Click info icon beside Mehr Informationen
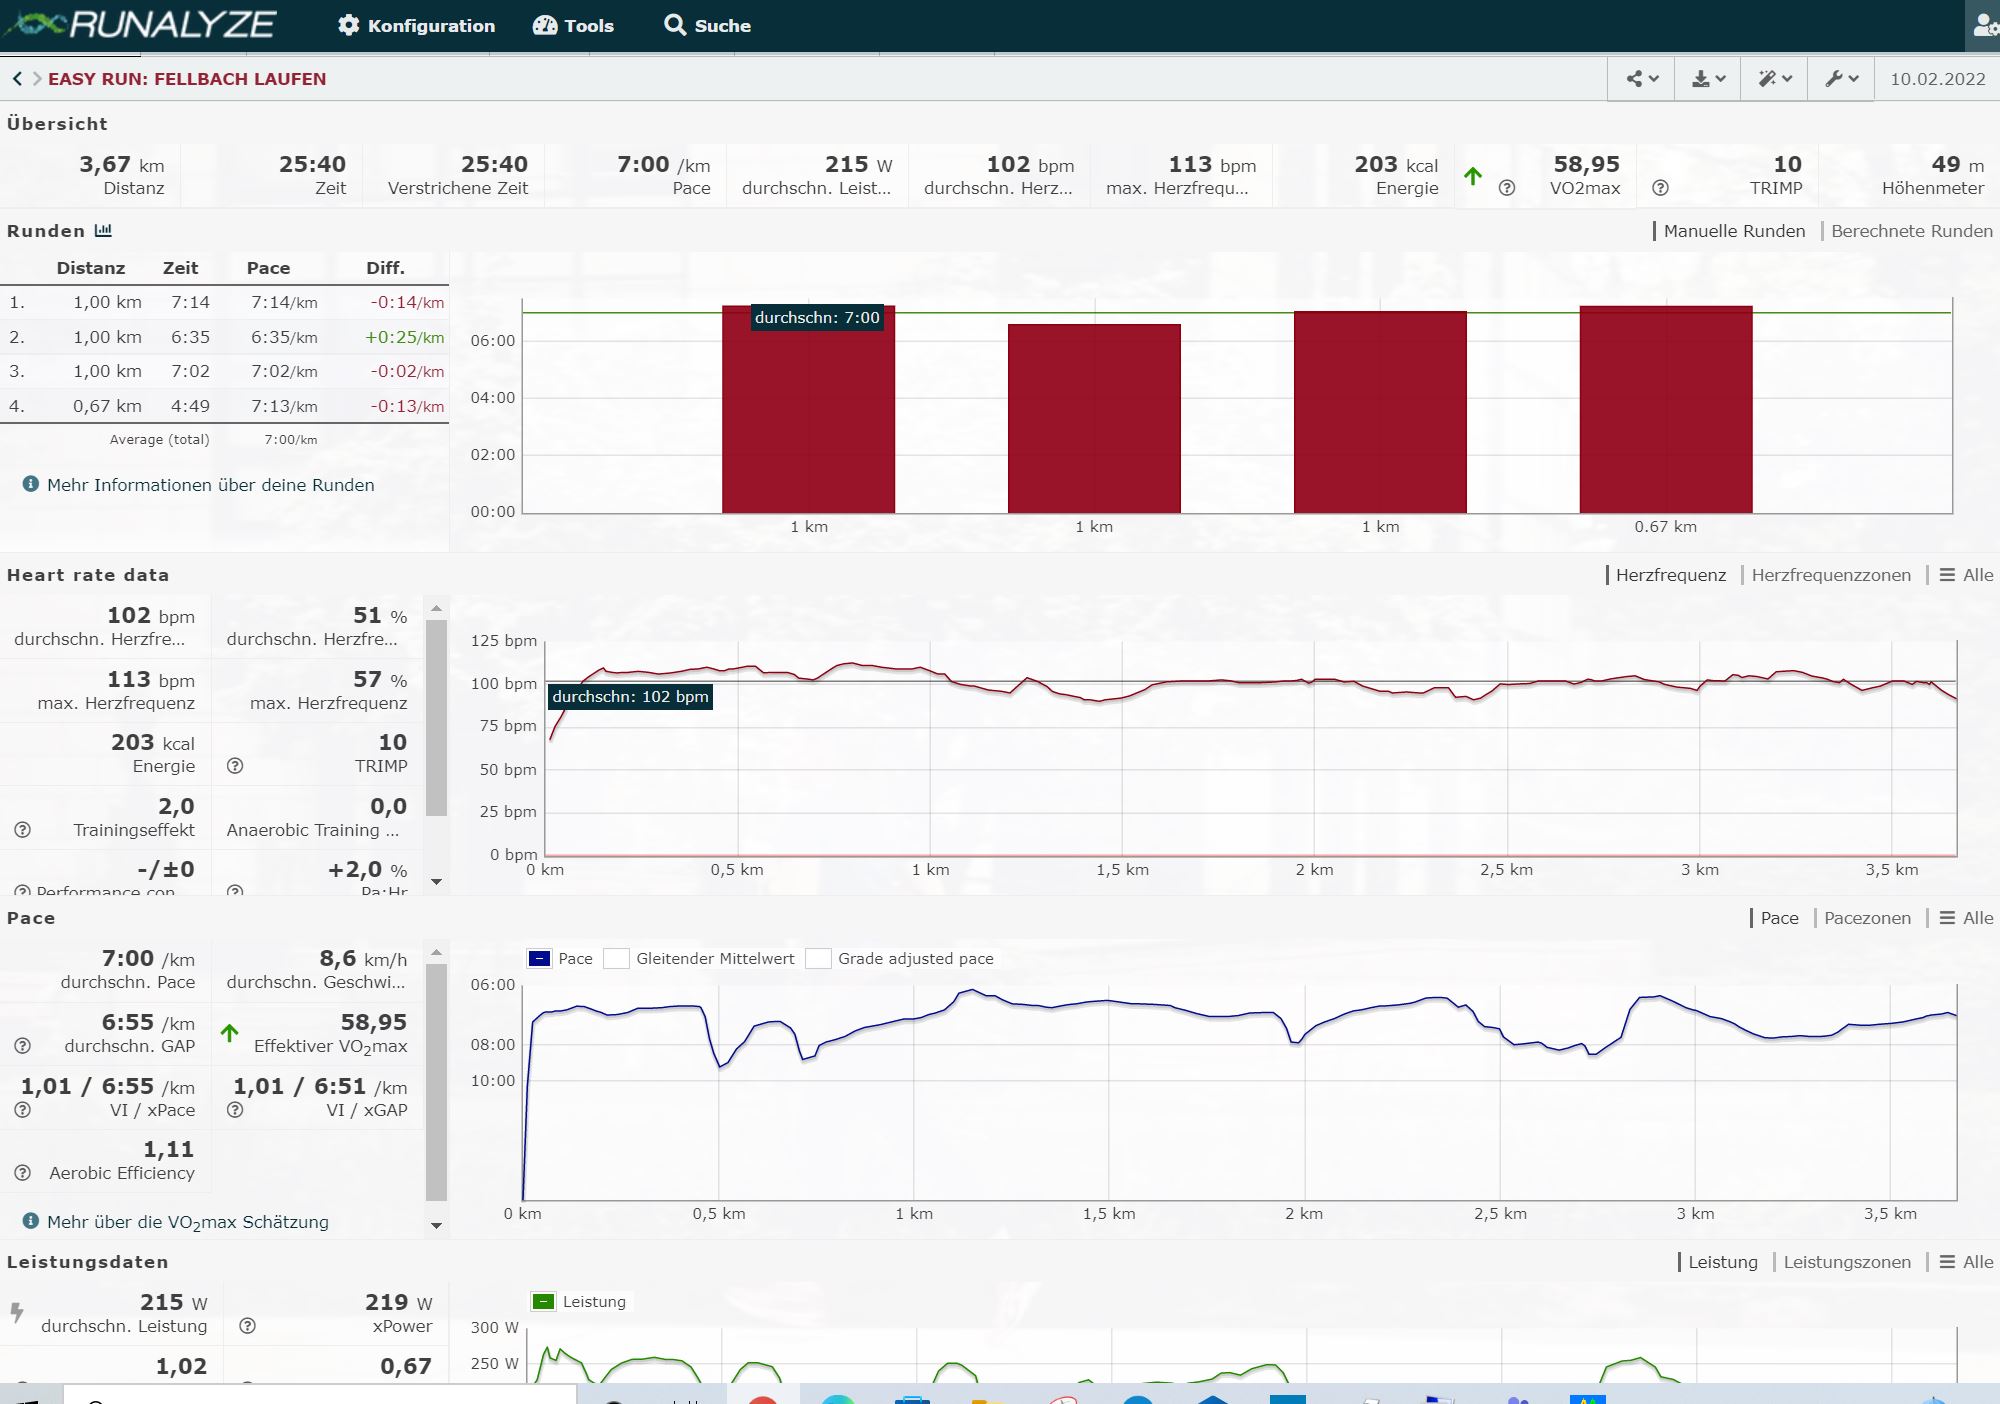The height and width of the screenshot is (1404, 2000). [x=31, y=485]
